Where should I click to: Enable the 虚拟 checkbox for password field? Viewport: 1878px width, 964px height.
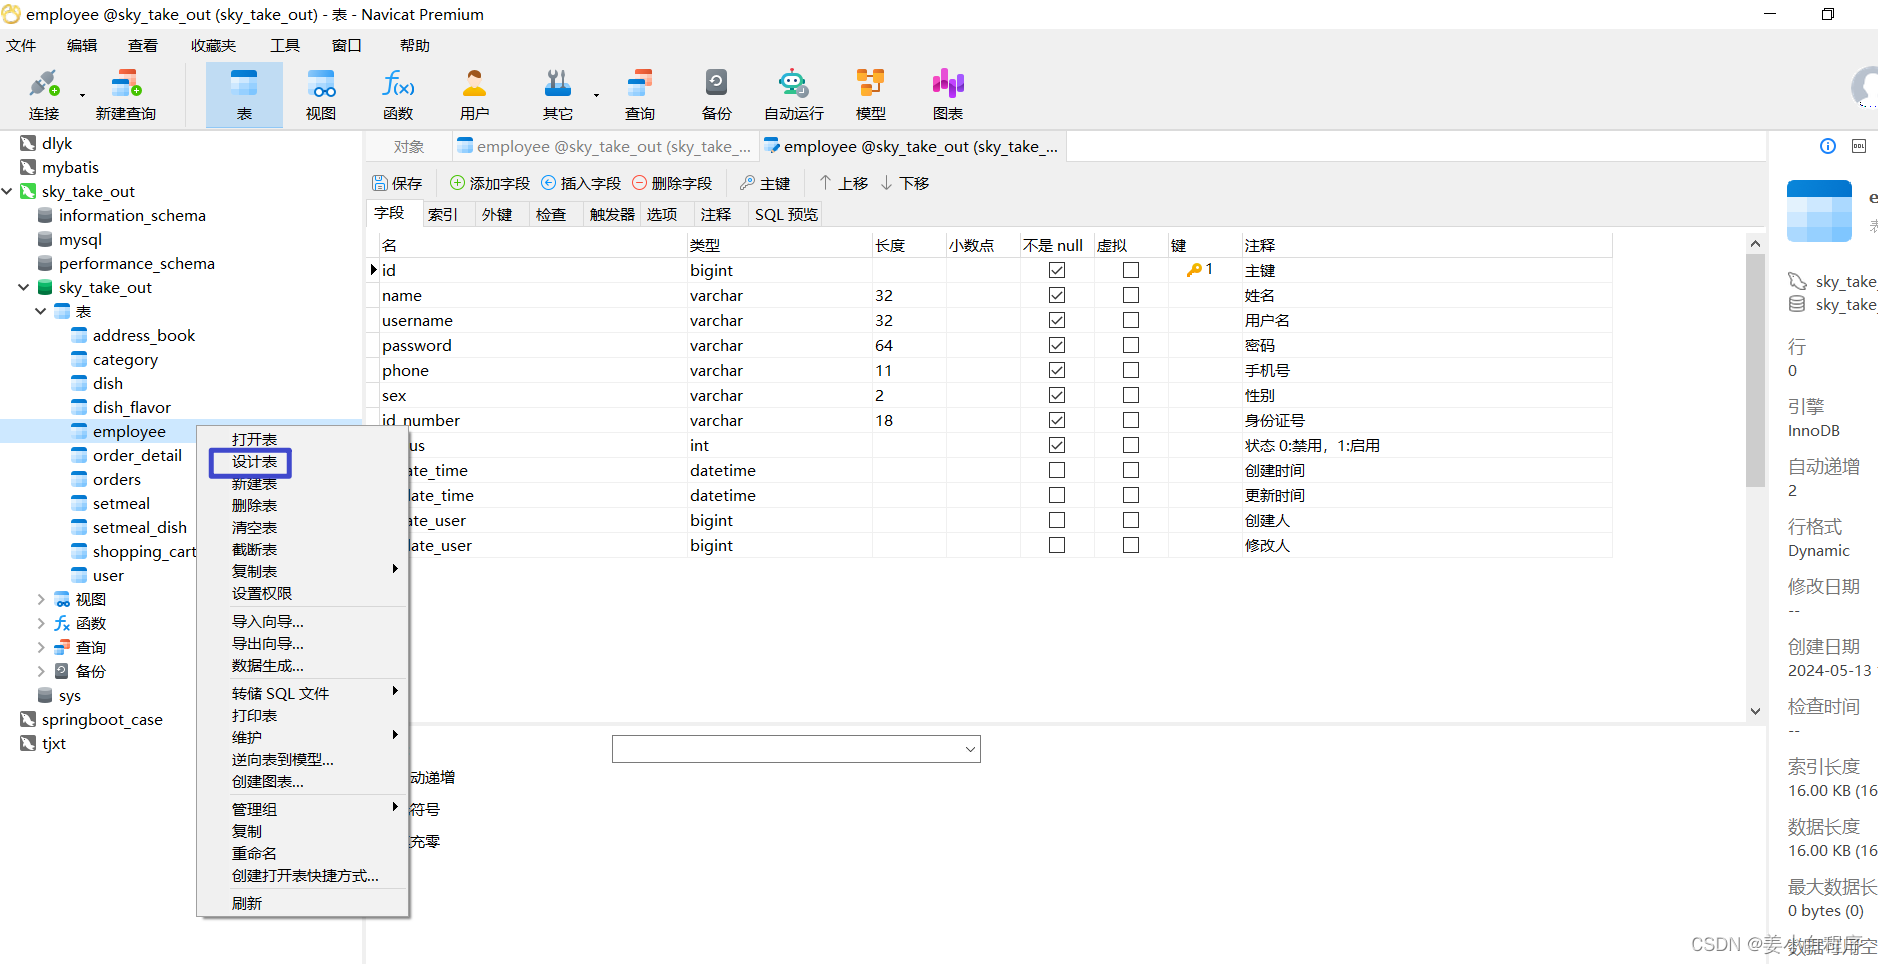click(x=1130, y=344)
